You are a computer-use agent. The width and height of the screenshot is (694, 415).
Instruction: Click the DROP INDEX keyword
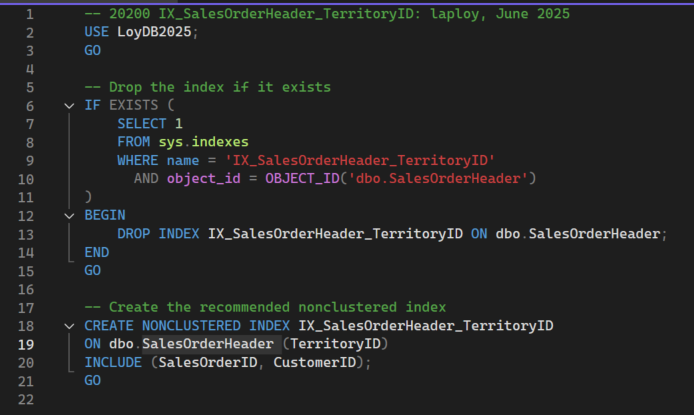coord(160,234)
